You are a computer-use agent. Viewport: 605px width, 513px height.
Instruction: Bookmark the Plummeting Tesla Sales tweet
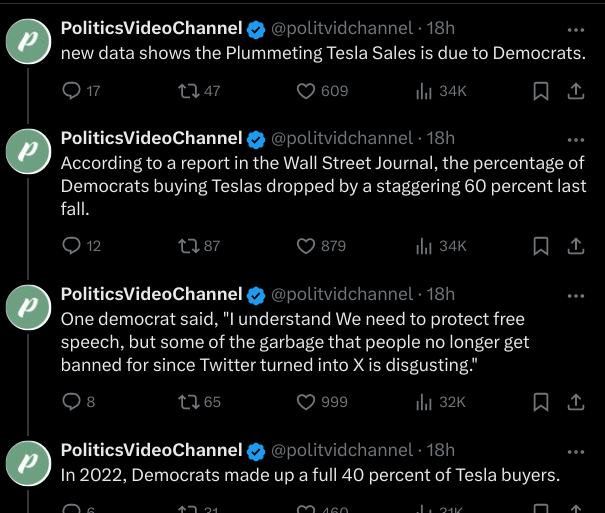click(x=541, y=91)
